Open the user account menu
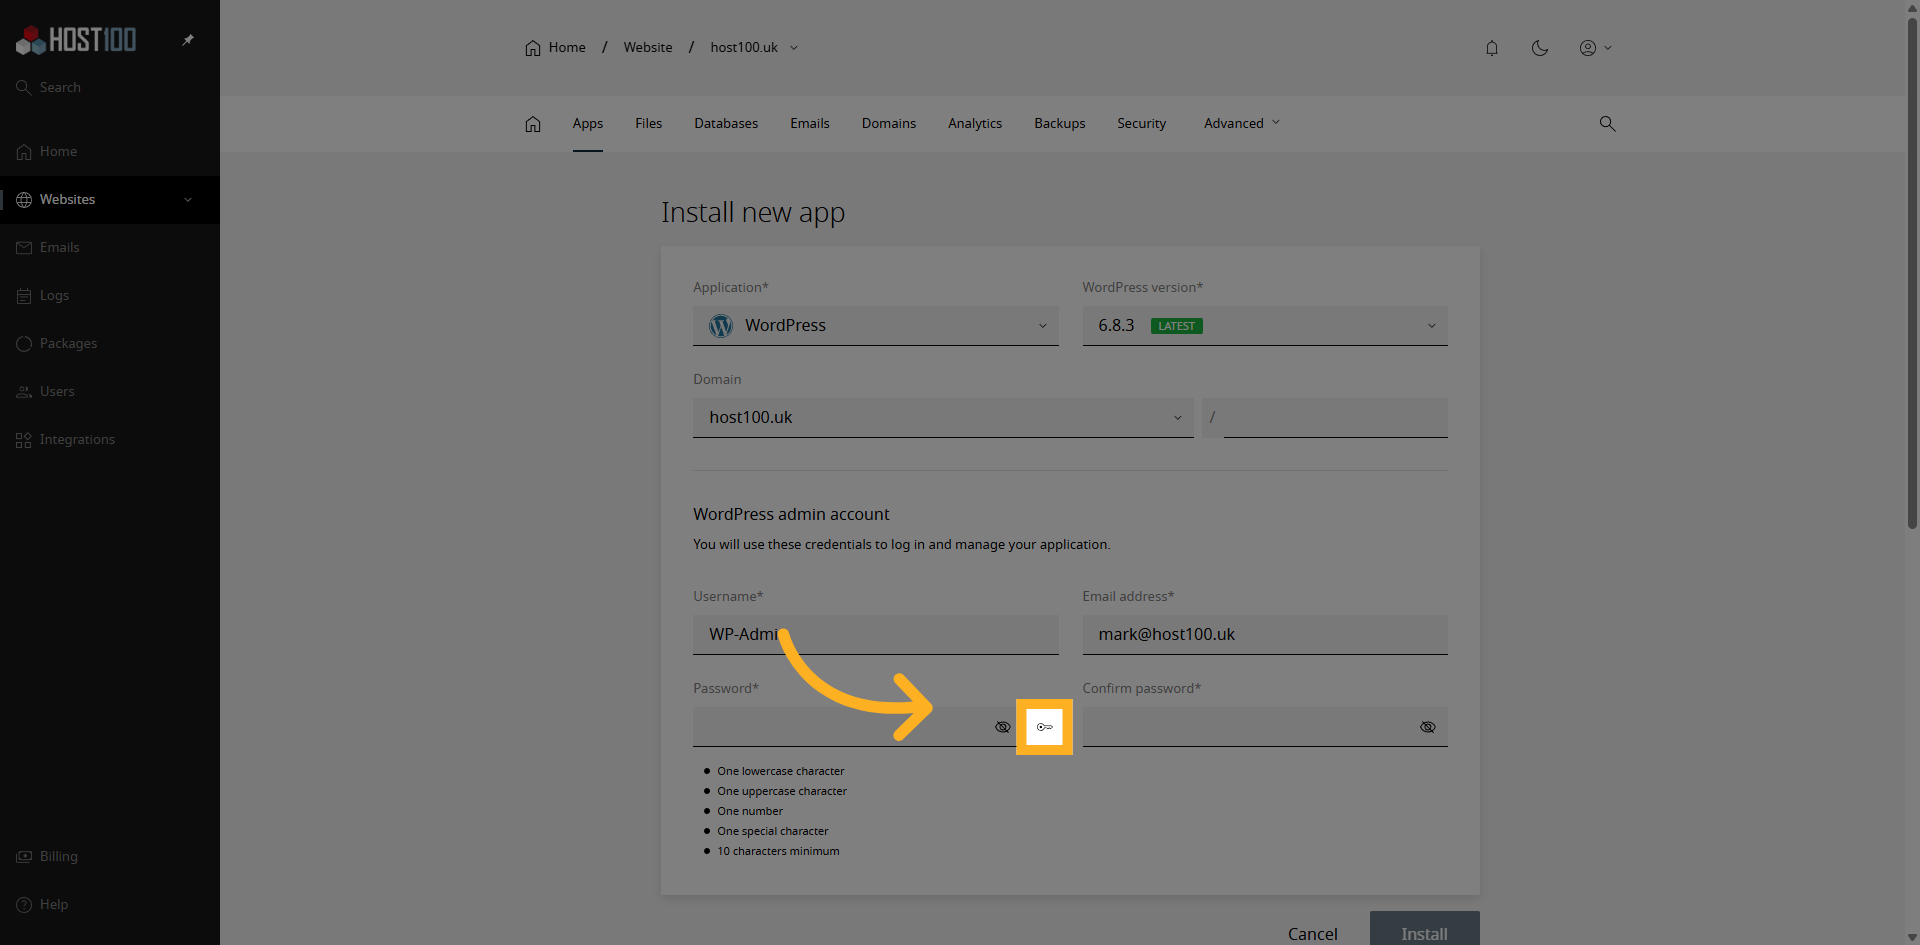This screenshot has height=945, width=1920. 1595,48
